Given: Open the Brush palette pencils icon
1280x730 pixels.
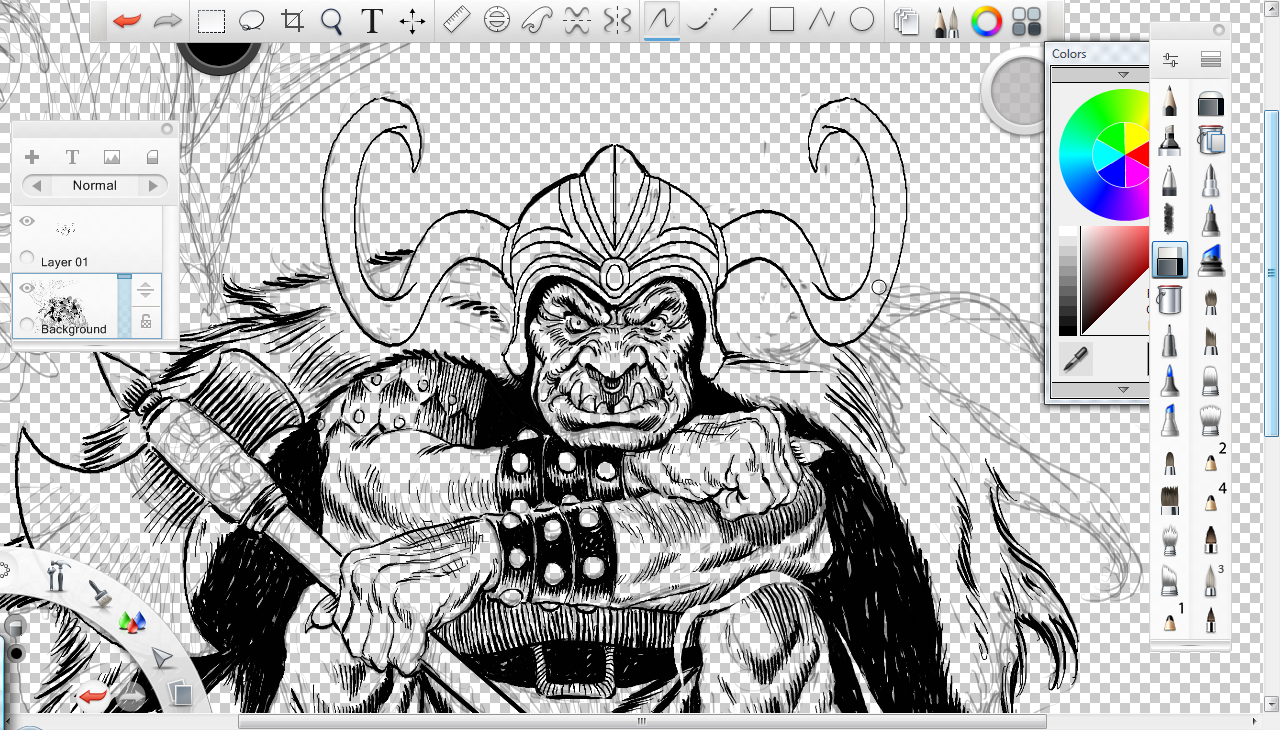Looking at the screenshot, I should click(946, 21).
